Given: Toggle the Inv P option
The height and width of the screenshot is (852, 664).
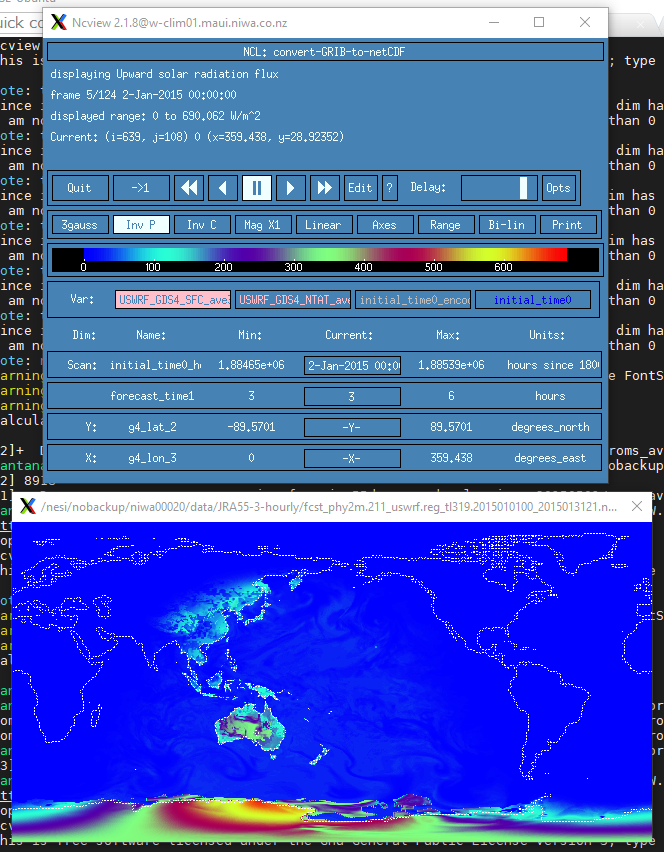Looking at the screenshot, I should [141, 225].
